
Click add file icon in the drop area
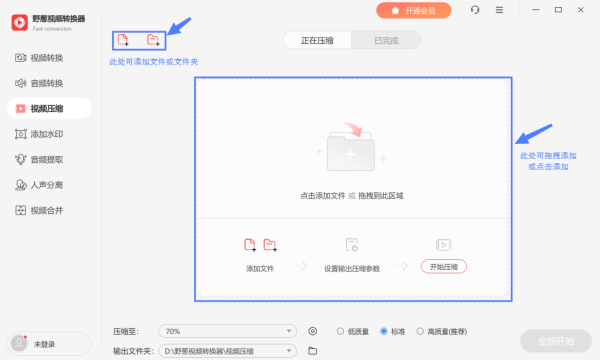point(250,244)
